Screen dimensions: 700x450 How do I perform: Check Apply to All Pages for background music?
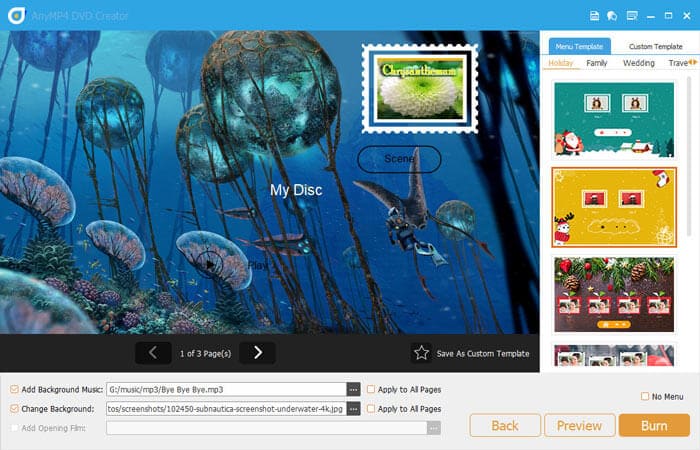tap(371, 389)
